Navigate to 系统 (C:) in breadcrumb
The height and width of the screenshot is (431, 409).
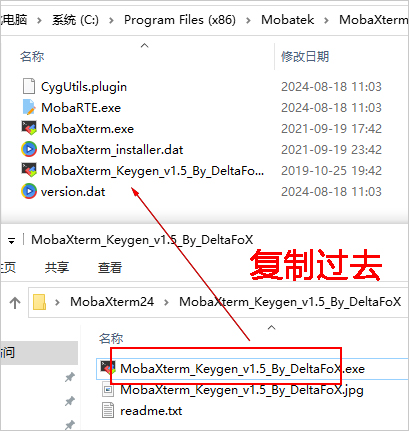click(75, 20)
